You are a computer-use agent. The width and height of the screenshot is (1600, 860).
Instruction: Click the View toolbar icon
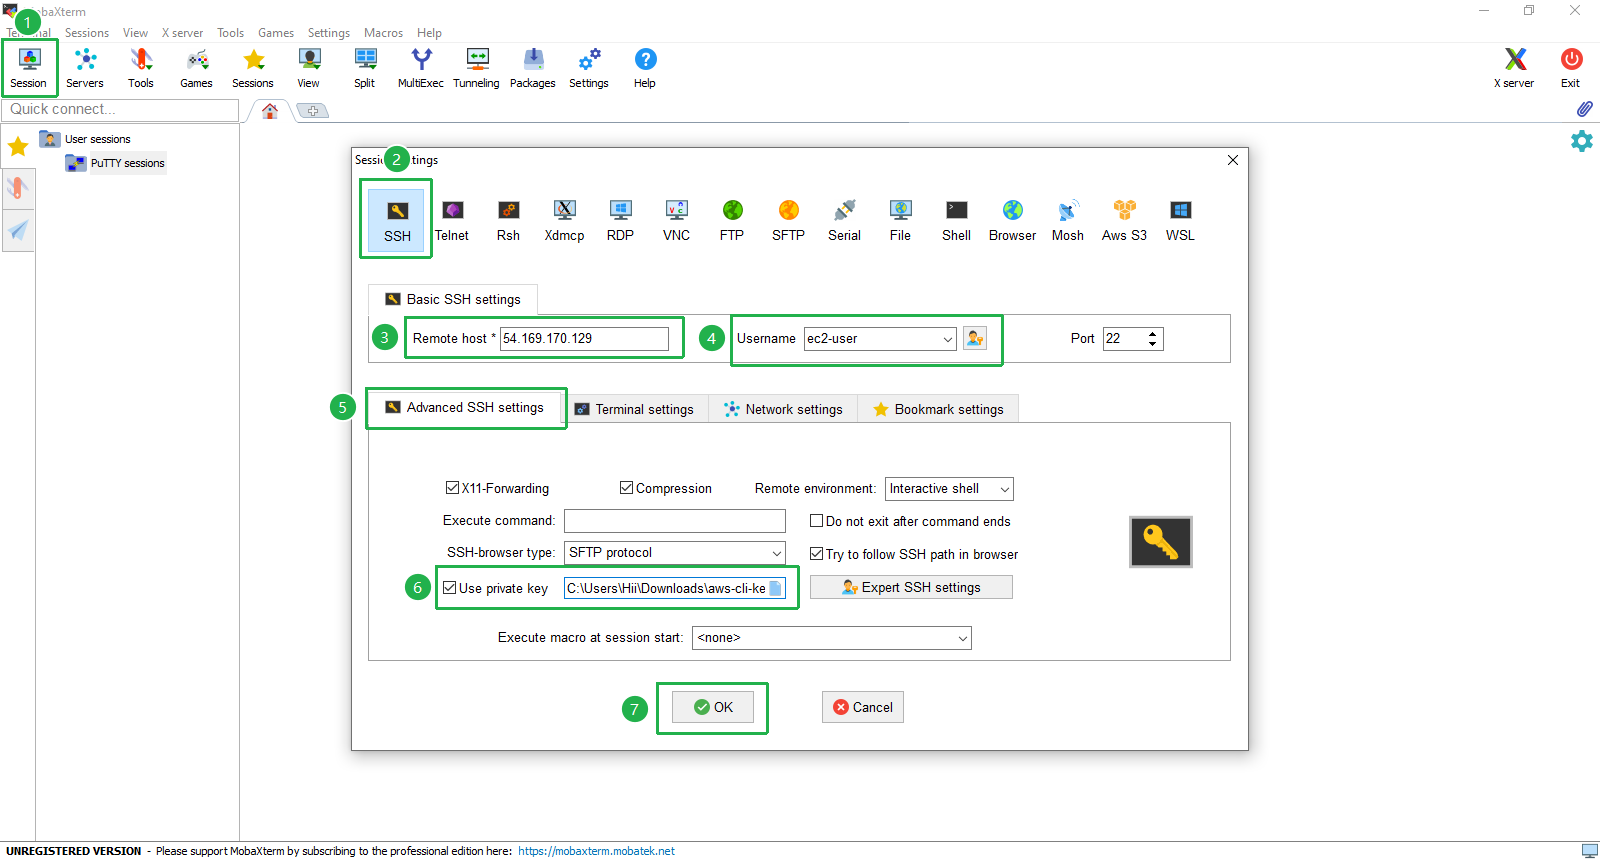click(309, 68)
